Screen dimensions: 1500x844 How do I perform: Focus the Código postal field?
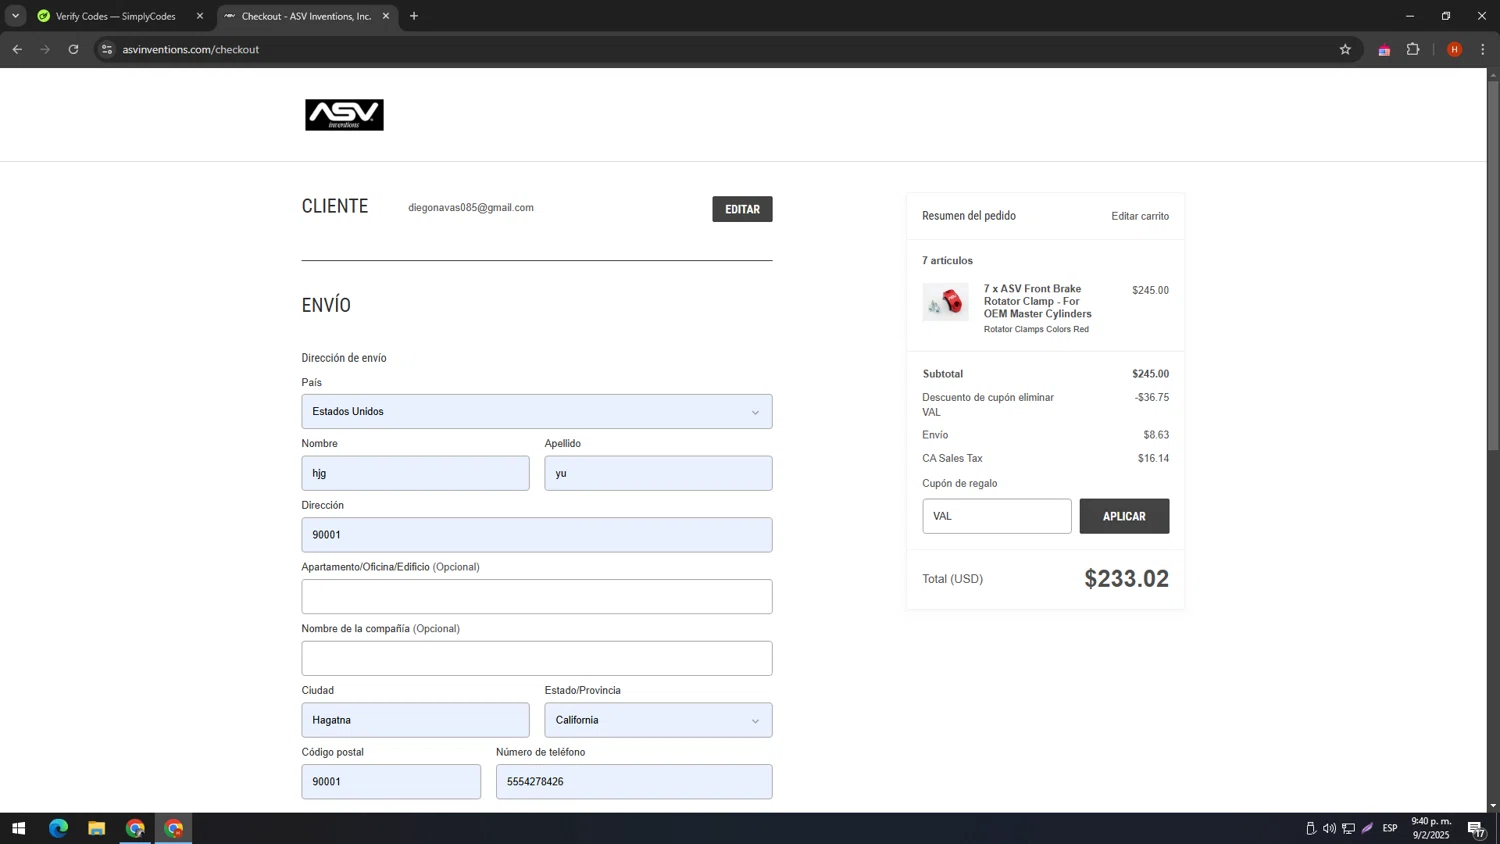(391, 782)
